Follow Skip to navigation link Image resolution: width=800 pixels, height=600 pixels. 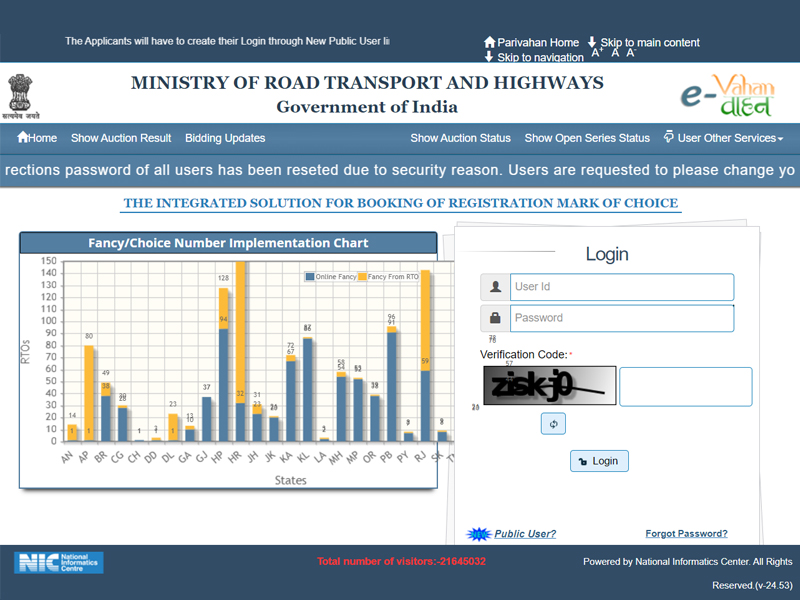(534, 57)
